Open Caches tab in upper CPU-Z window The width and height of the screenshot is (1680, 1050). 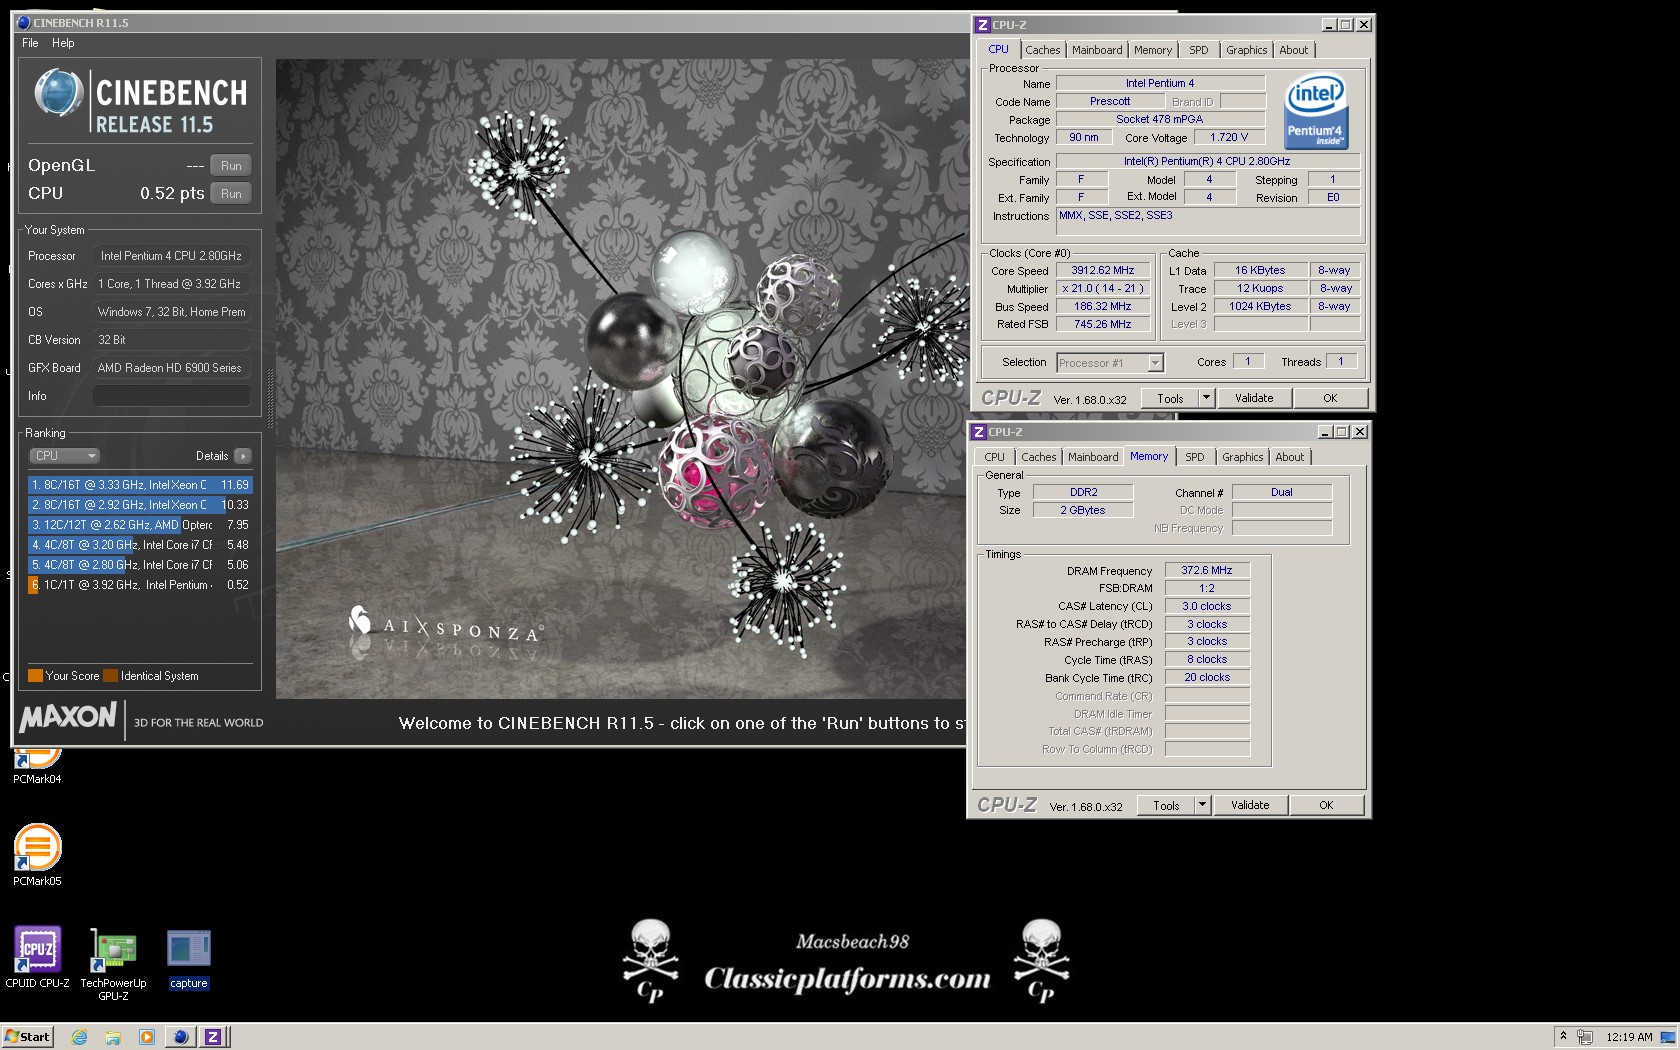click(x=1042, y=50)
